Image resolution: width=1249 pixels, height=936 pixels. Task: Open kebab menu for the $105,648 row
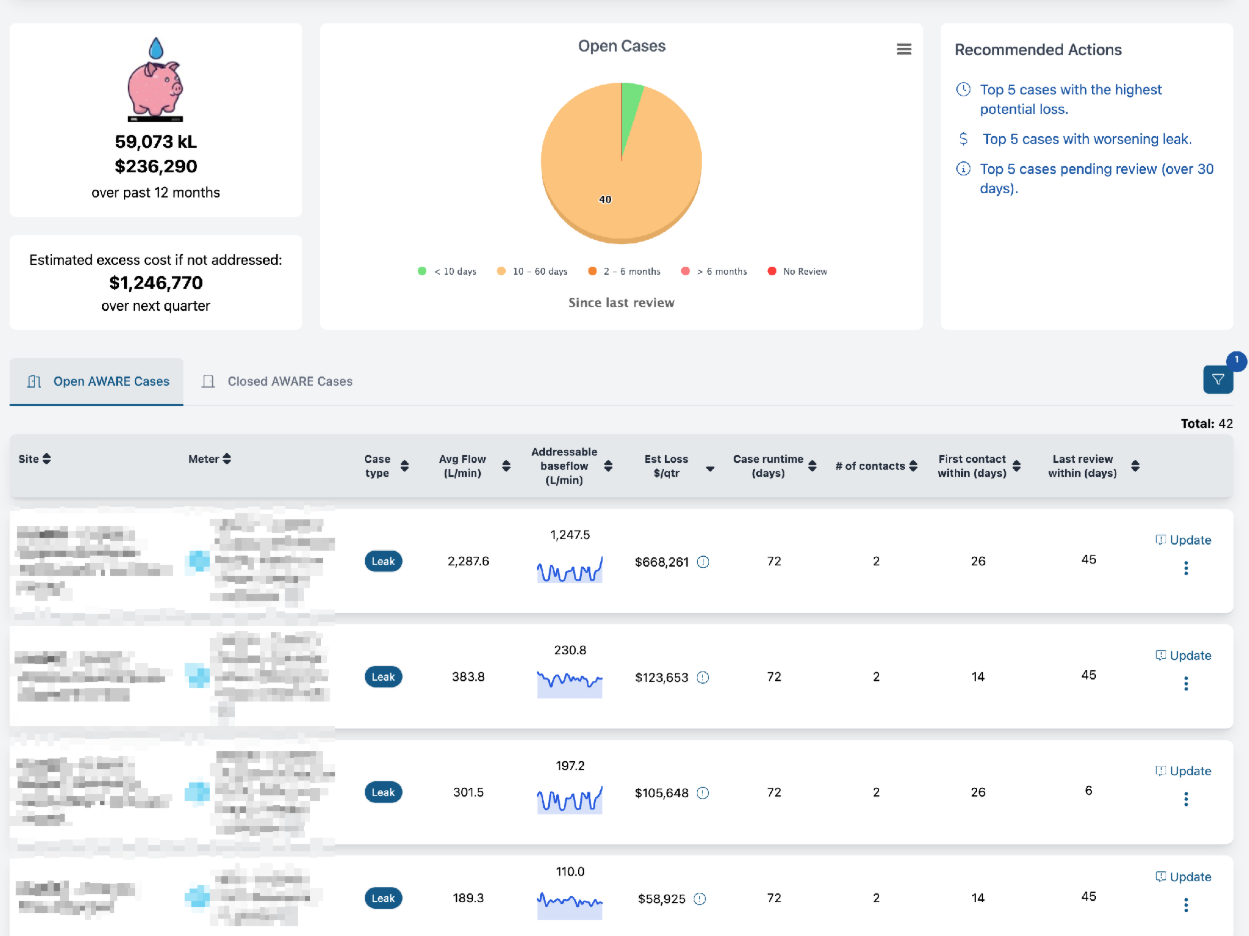[1186, 799]
